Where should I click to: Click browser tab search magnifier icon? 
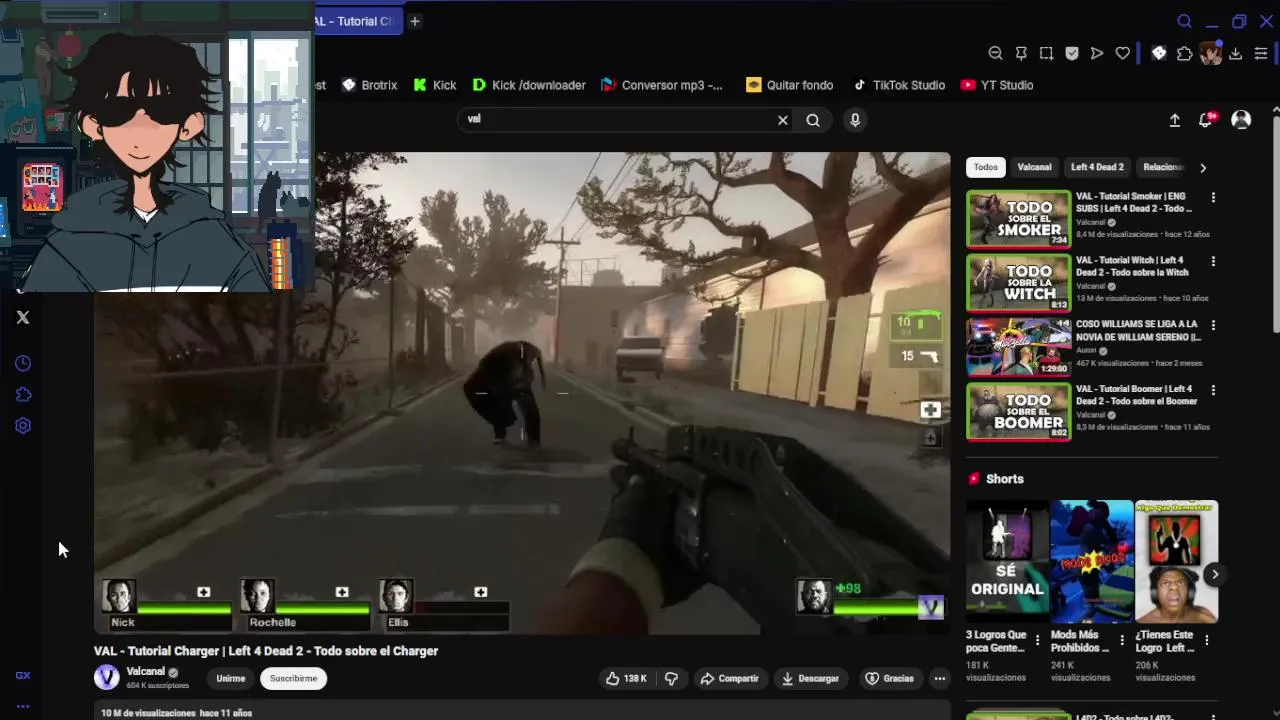(1184, 21)
